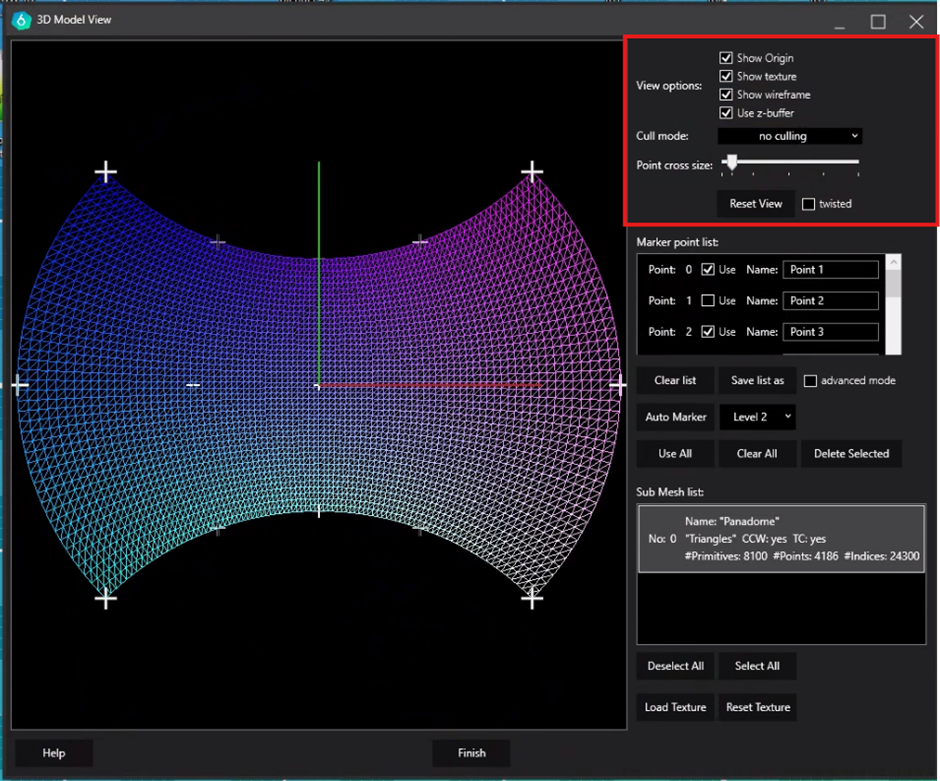Select the top-right corner cross marker

click(532, 172)
